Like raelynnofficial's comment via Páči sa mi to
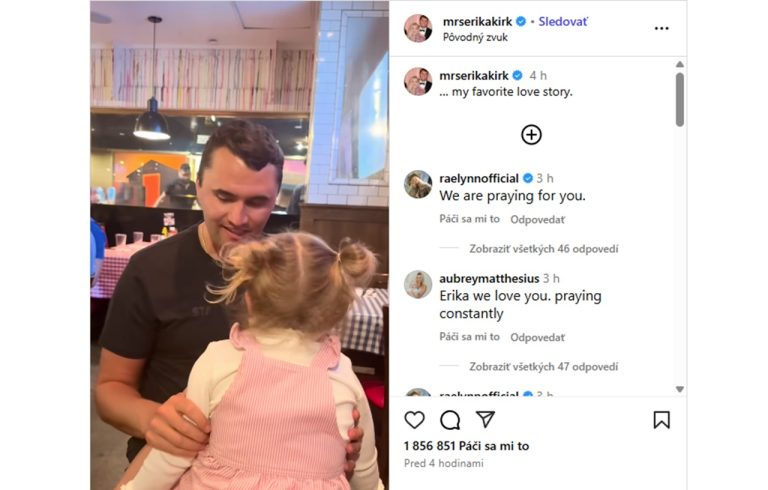The height and width of the screenshot is (490, 768). [469, 219]
